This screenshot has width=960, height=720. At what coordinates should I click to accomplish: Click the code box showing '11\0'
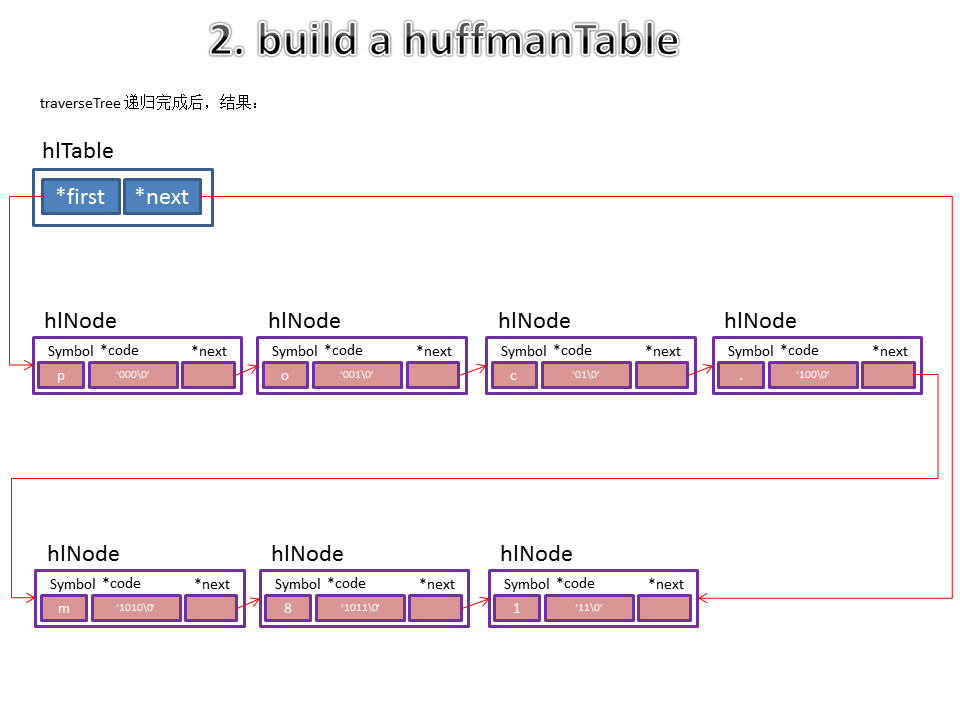589,608
